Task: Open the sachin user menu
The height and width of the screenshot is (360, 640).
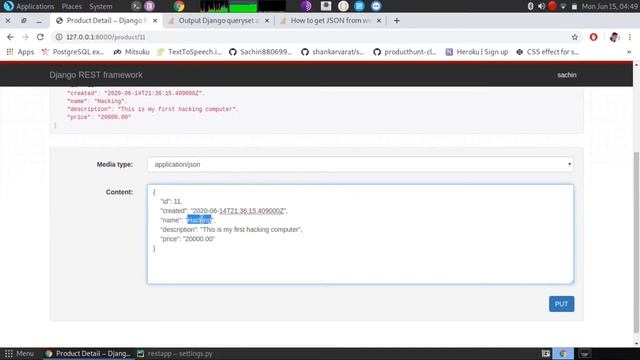Action: [567, 75]
